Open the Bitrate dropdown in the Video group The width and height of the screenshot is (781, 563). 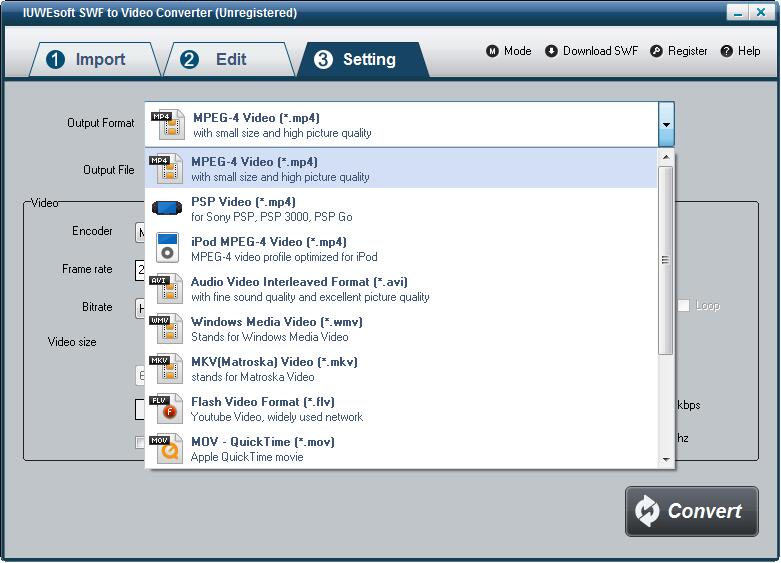140,308
